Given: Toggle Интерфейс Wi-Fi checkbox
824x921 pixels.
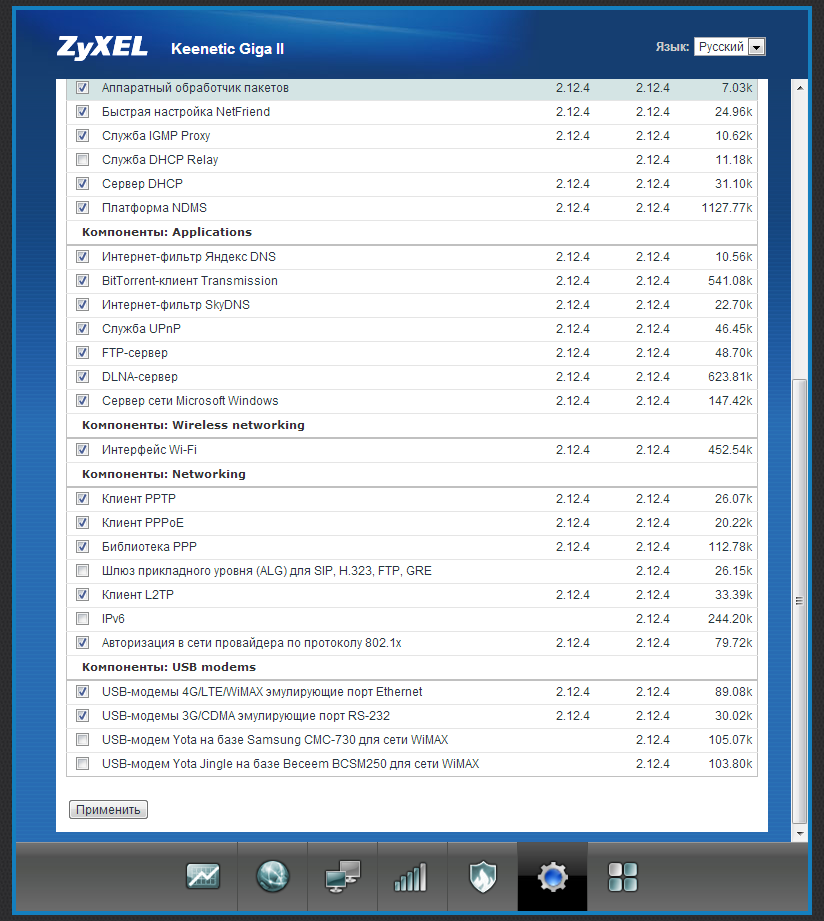Looking at the screenshot, I should click(x=83, y=450).
